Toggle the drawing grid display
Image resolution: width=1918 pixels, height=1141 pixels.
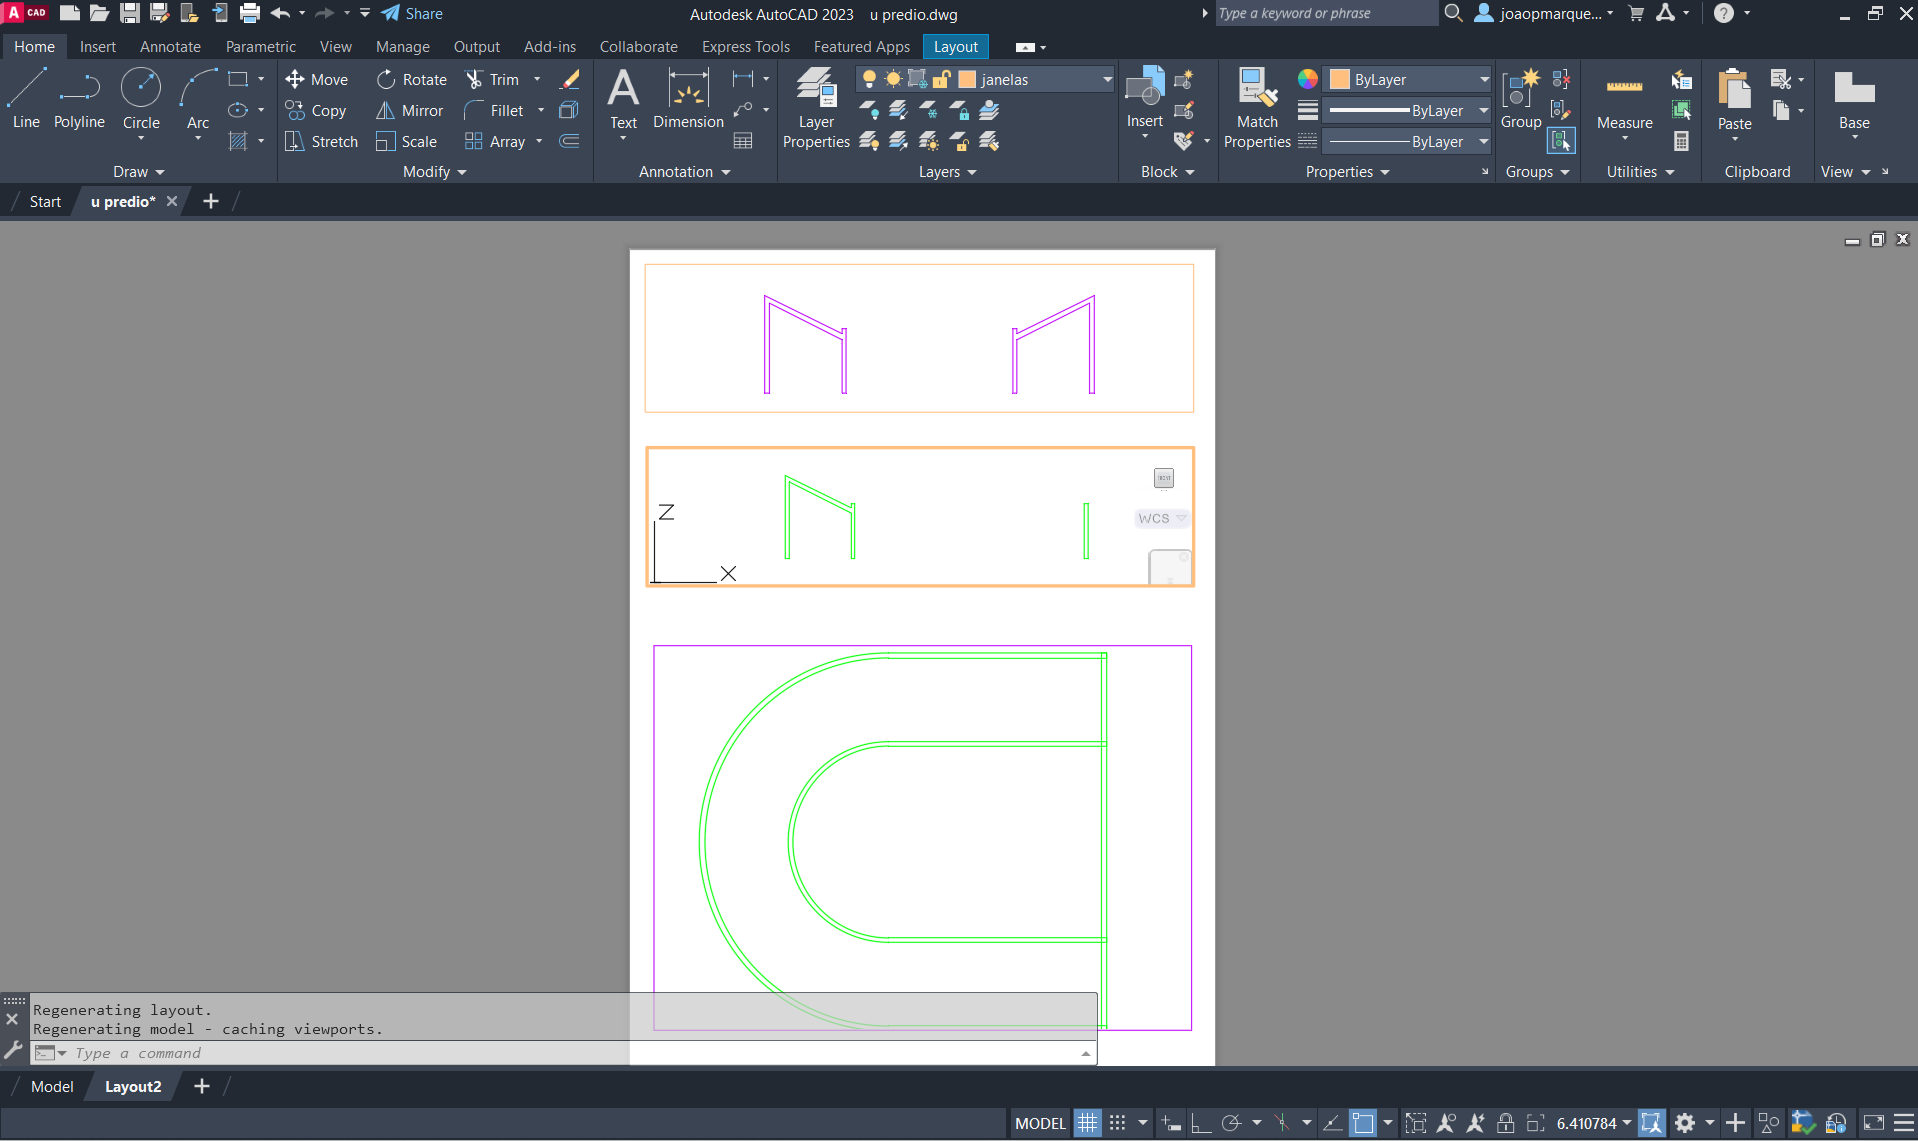click(1087, 1123)
